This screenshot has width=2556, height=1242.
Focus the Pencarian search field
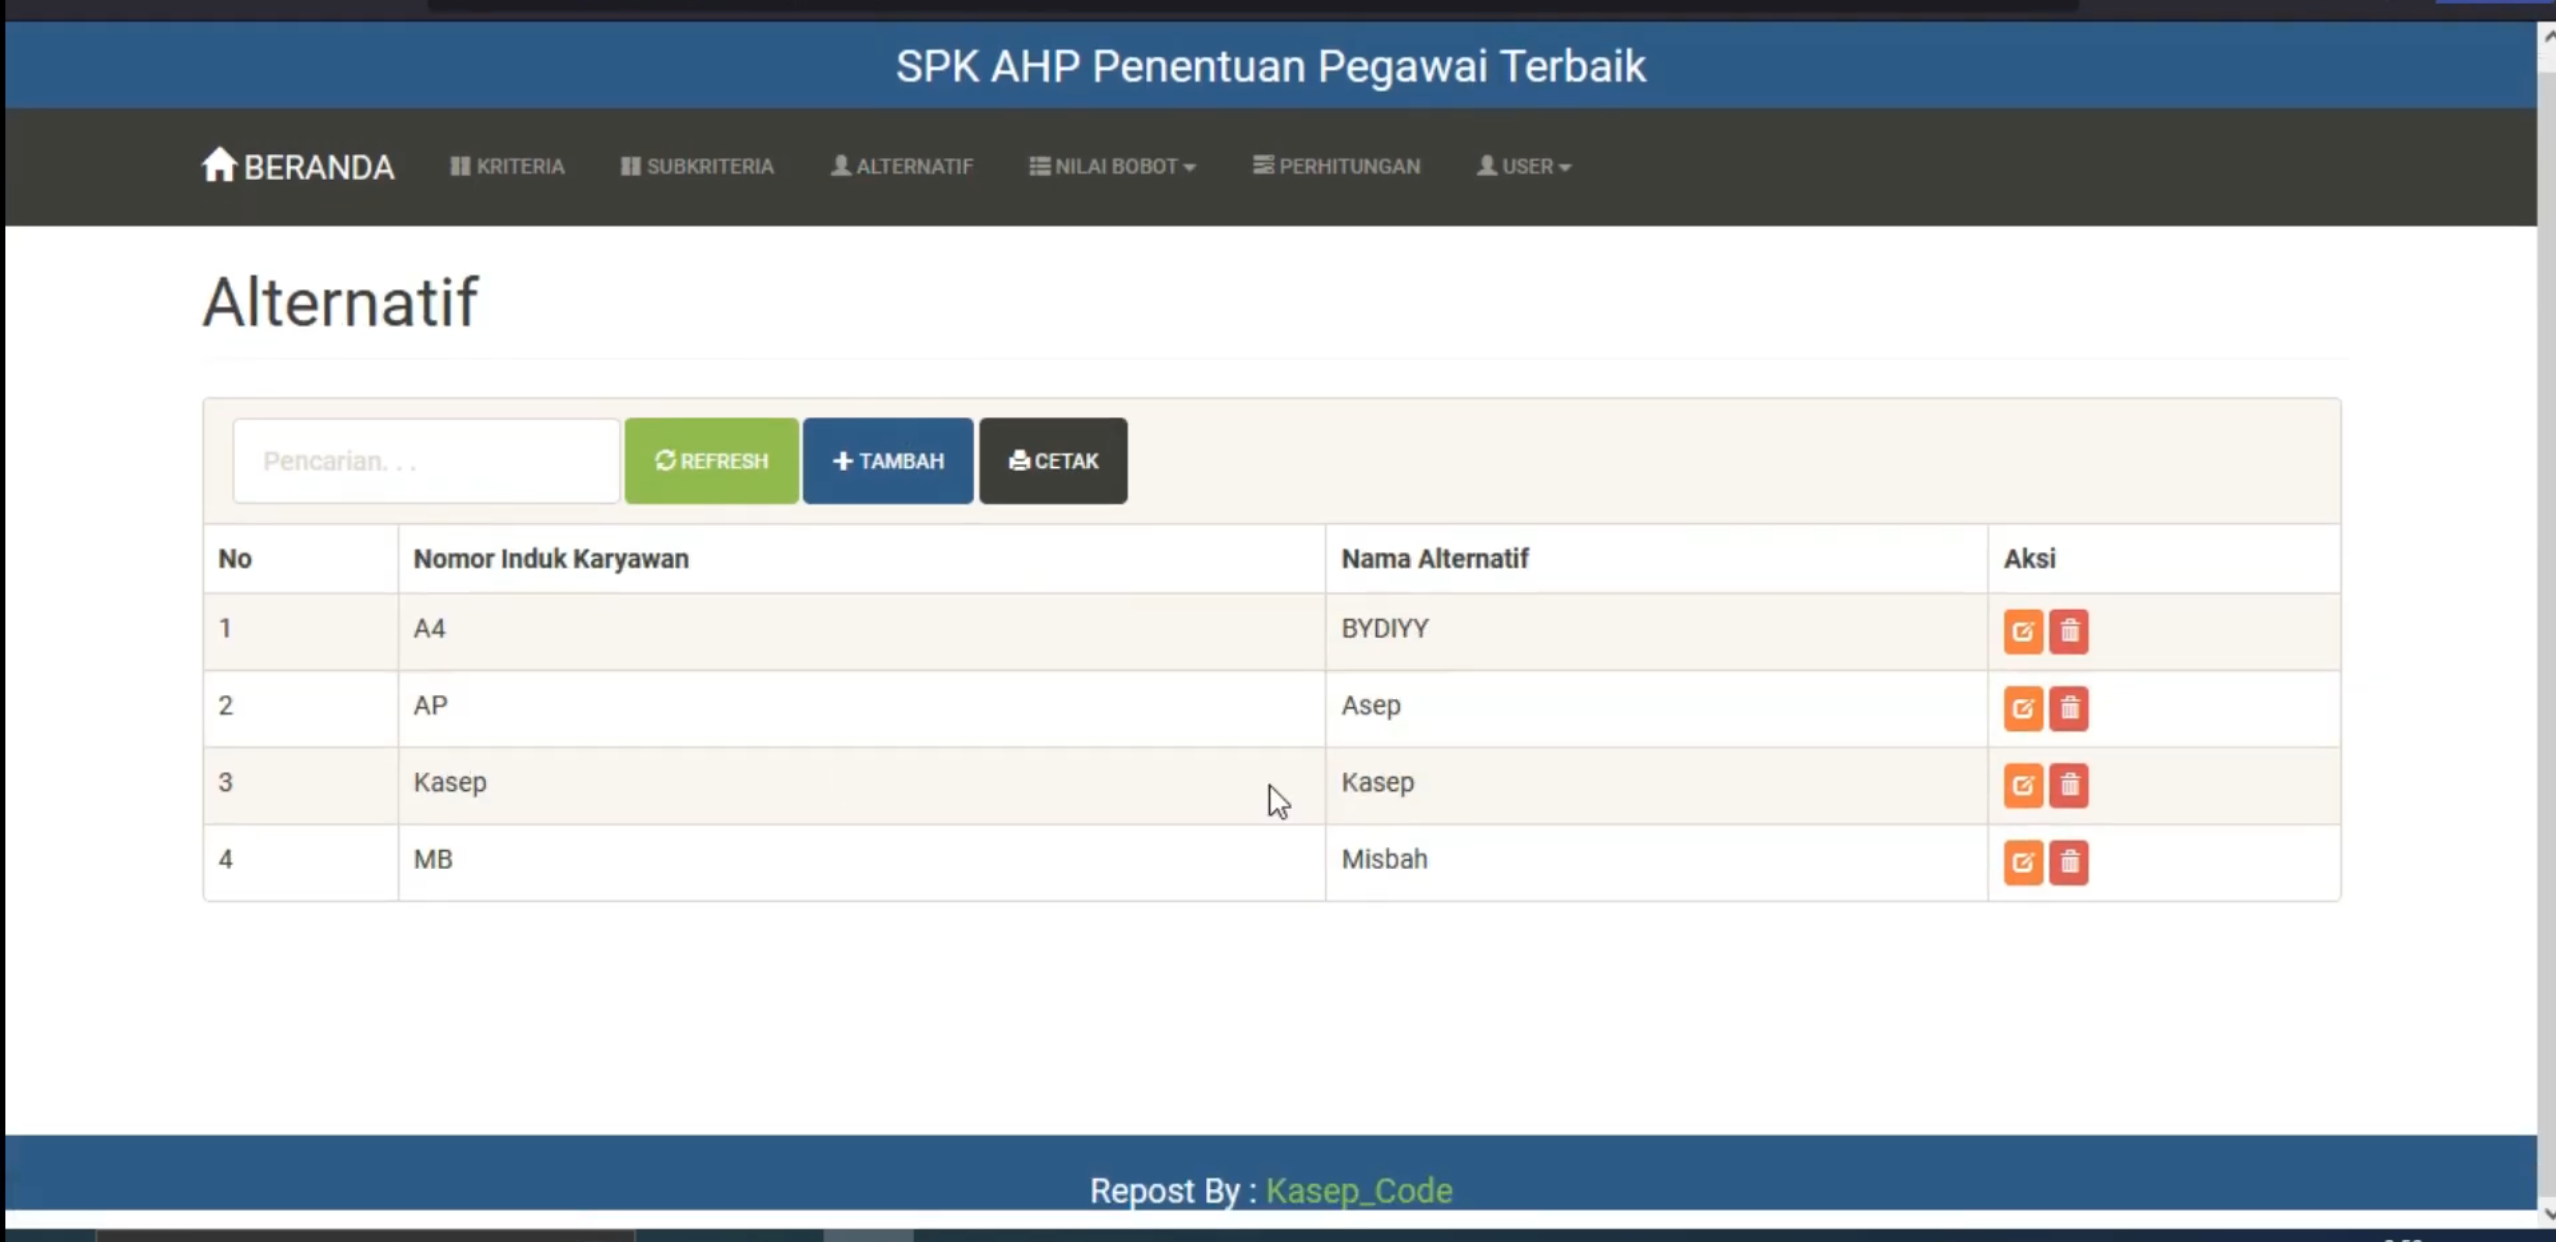(x=426, y=461)
